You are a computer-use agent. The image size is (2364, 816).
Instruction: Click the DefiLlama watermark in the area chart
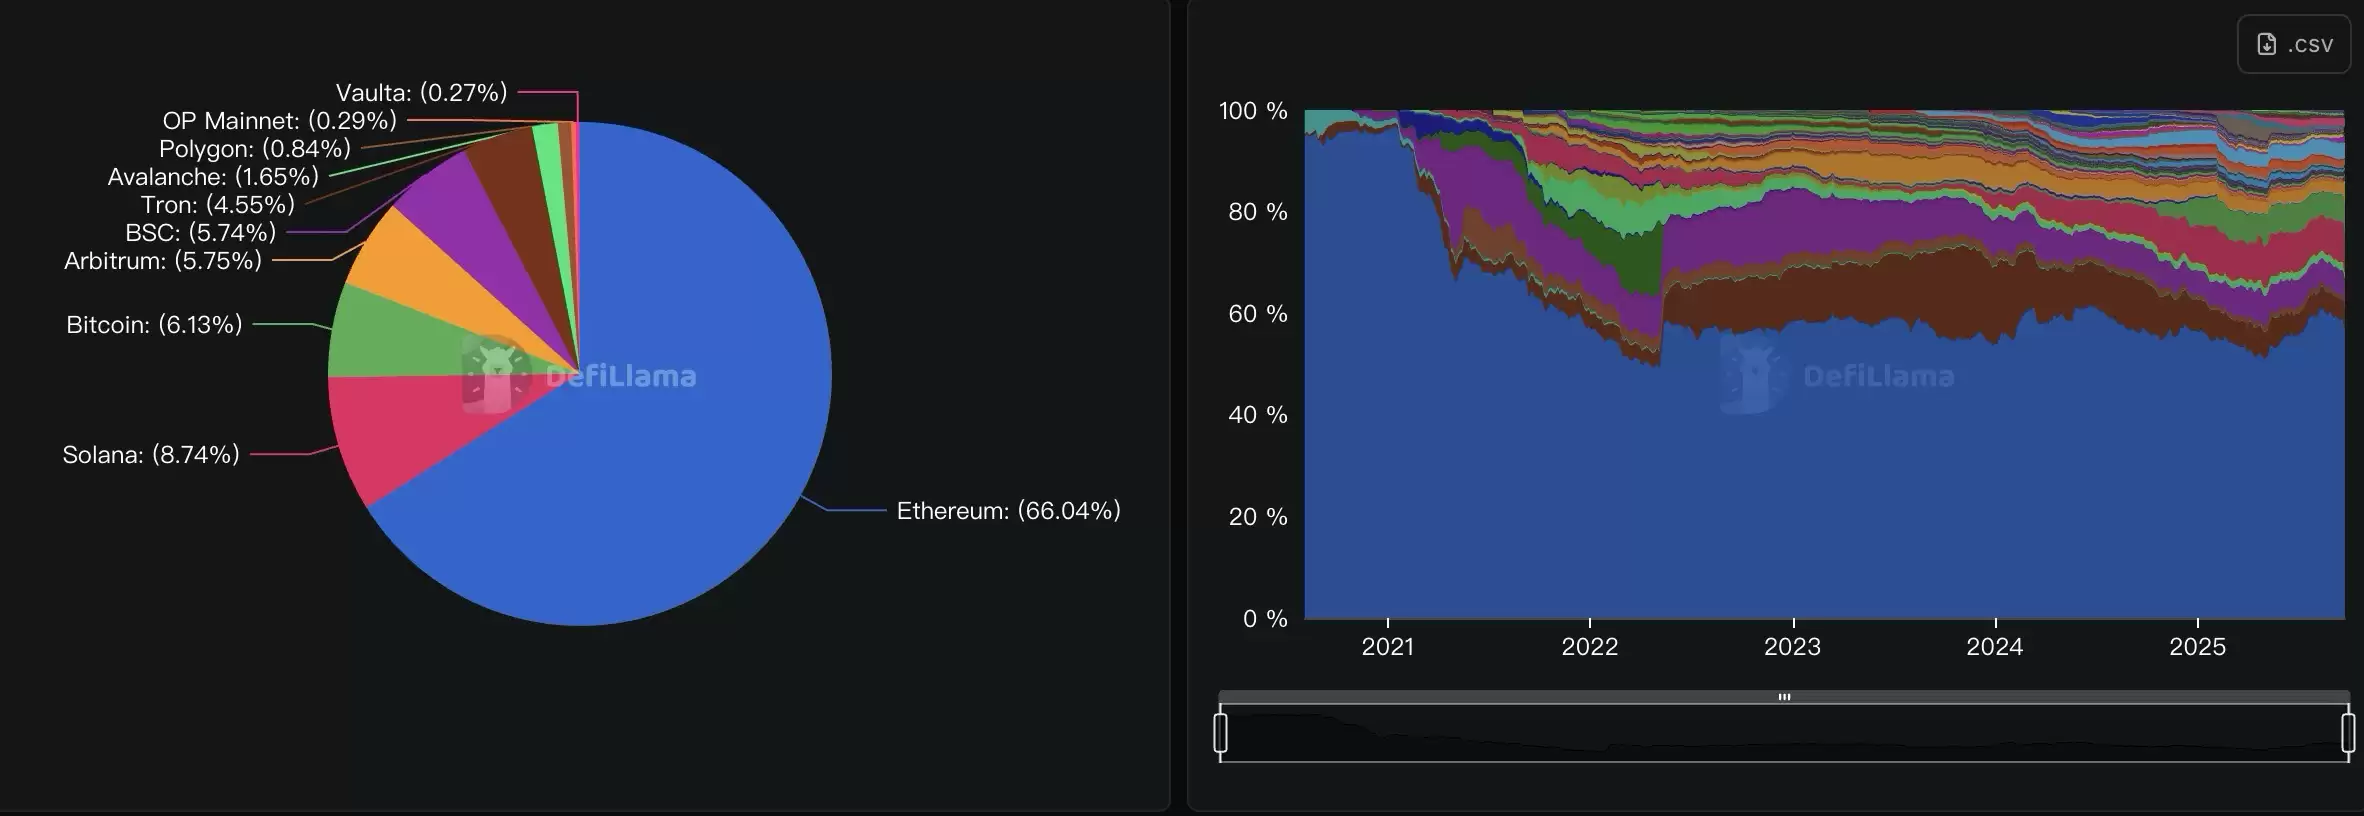[1838, 376]
